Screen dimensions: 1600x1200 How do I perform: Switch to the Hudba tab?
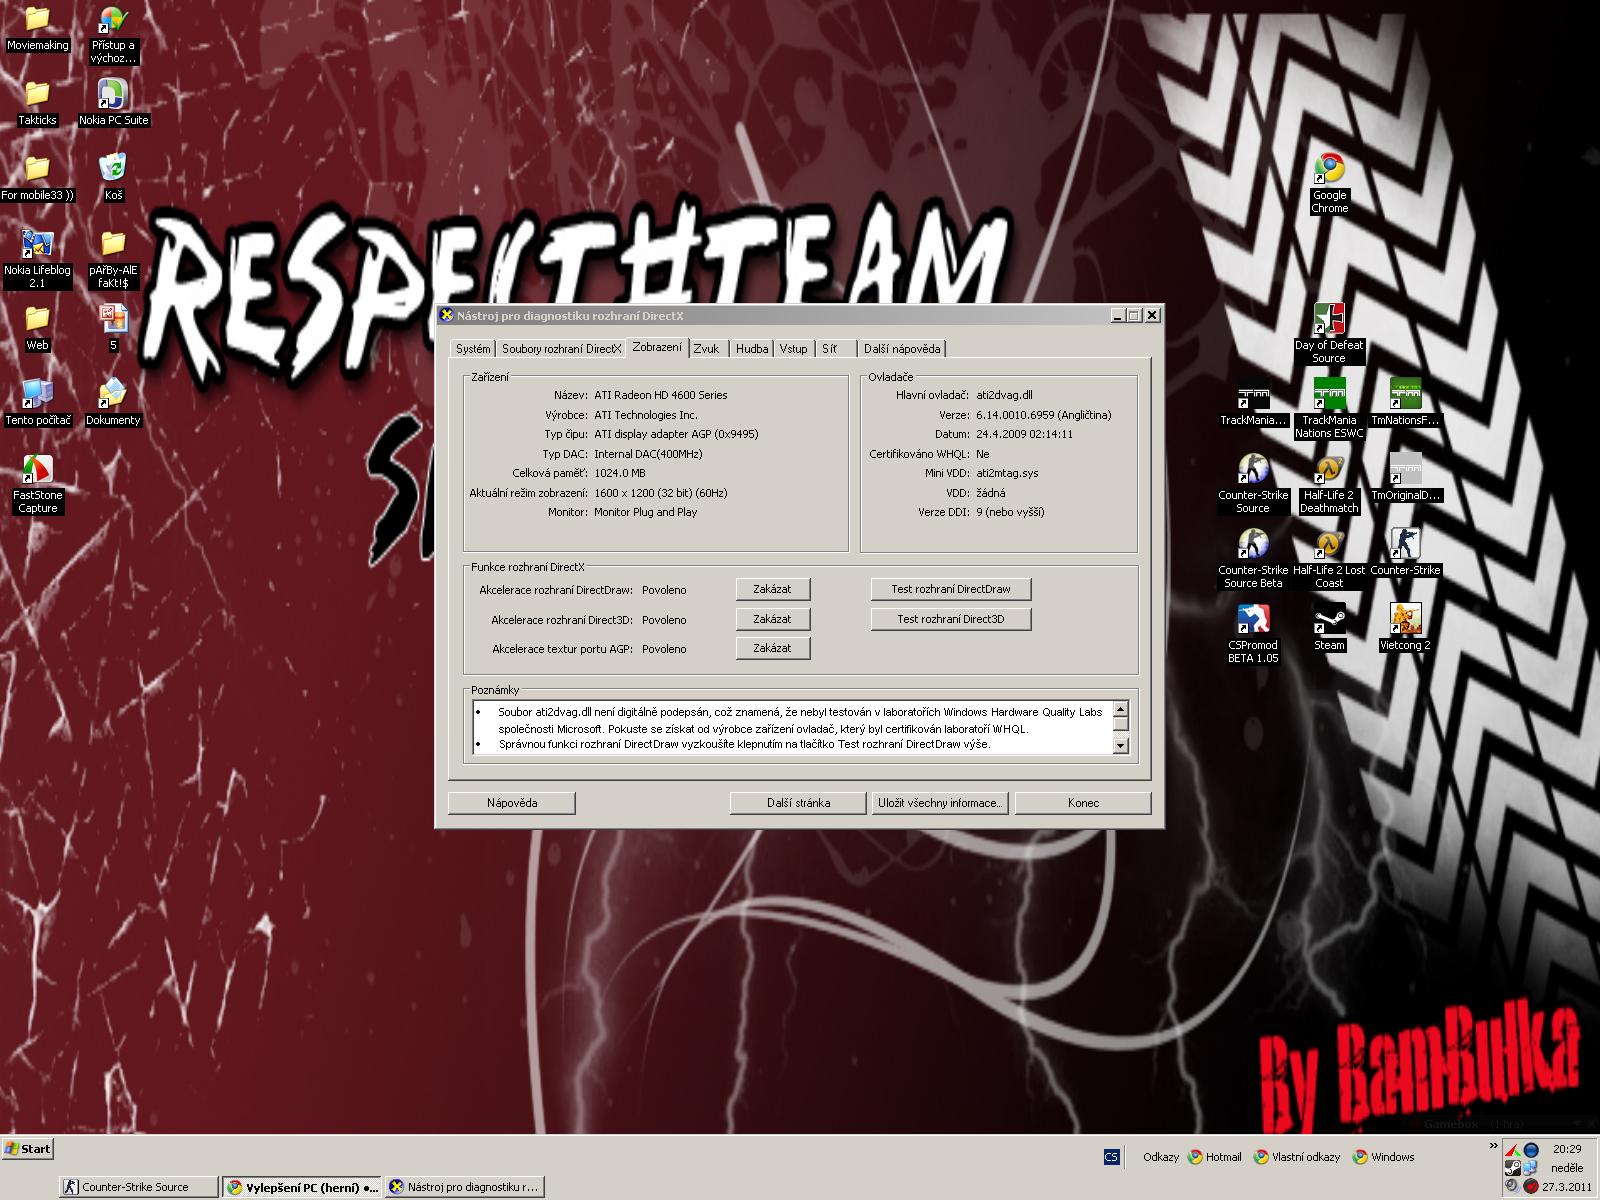(752, 349)
